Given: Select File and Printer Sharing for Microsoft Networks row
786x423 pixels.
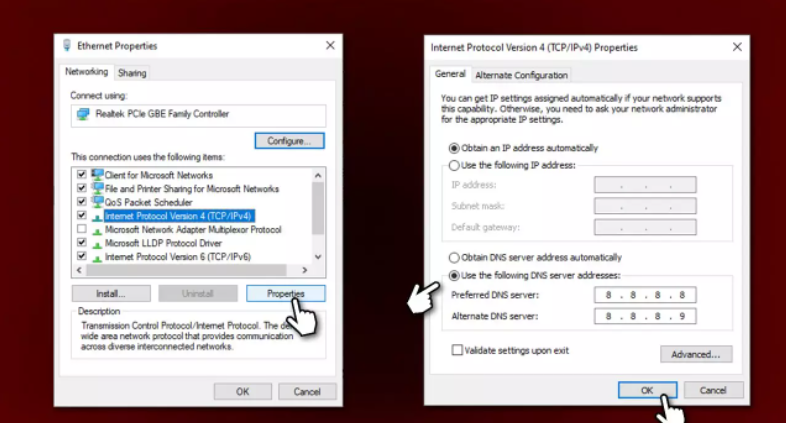Looking at the screenshot, I should coord(191,189).
